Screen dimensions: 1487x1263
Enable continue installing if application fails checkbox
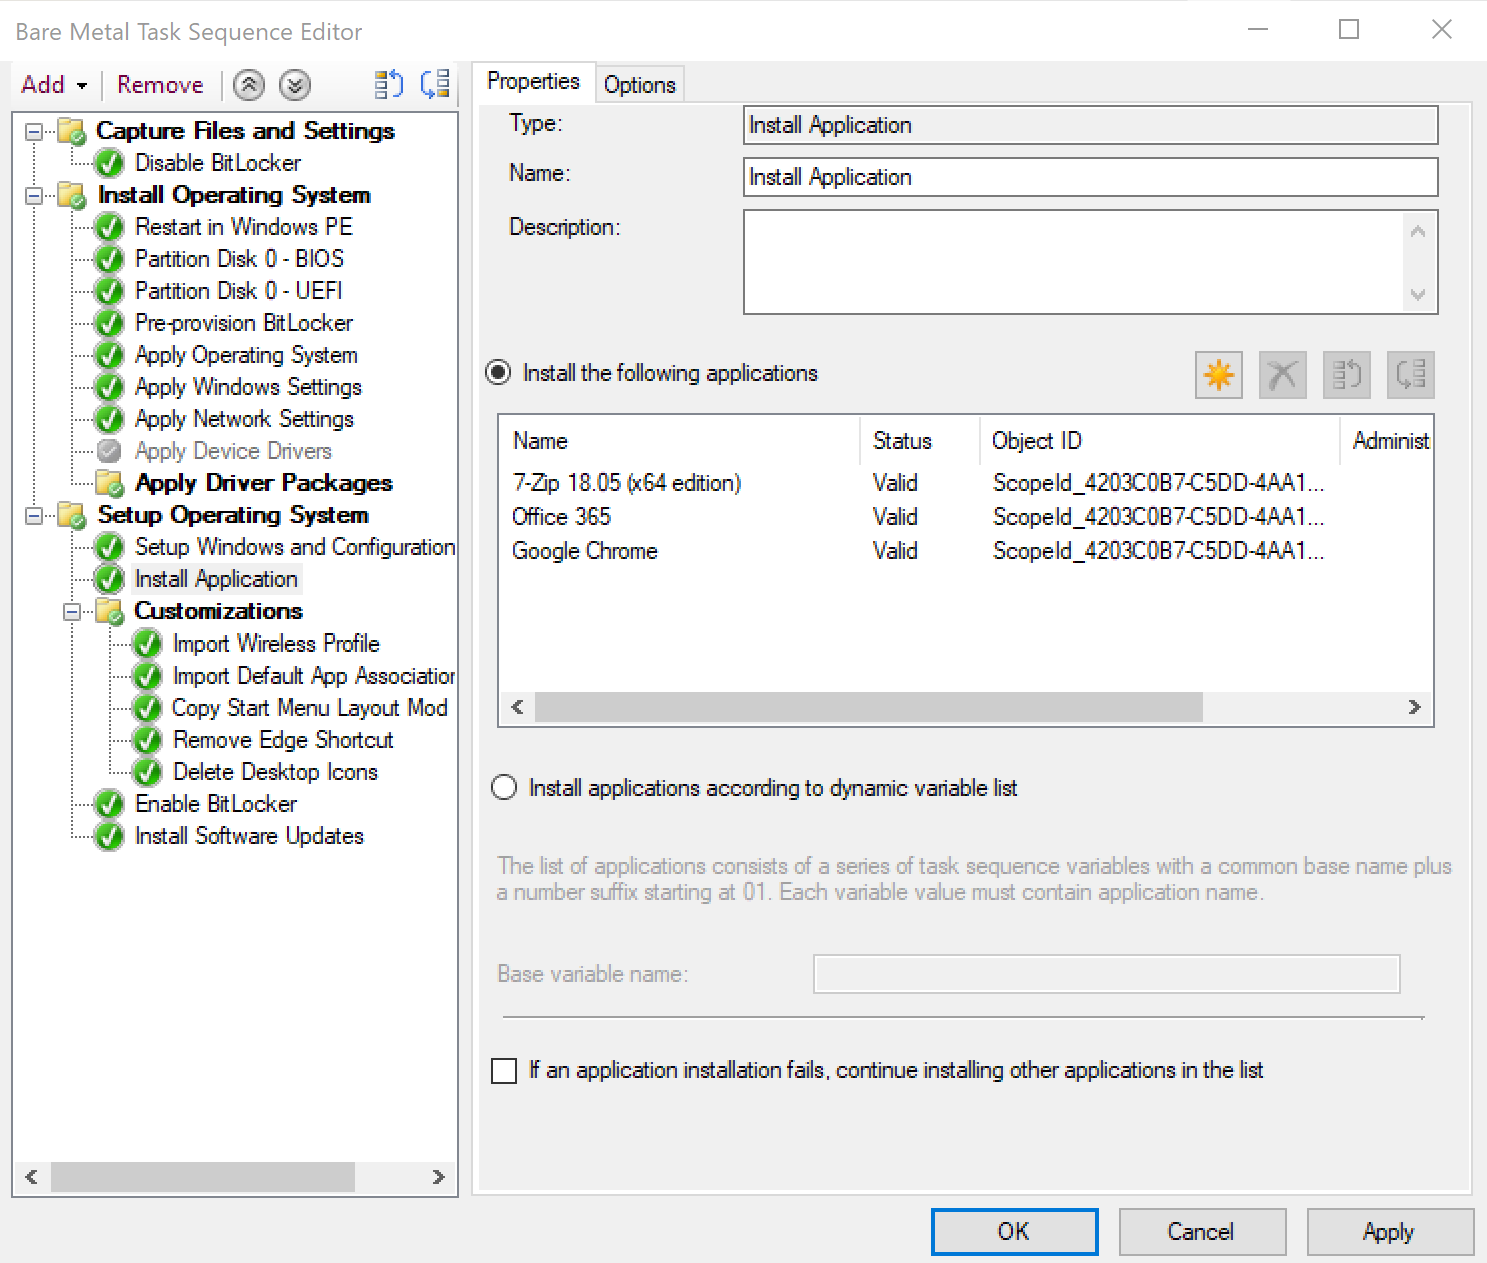click(x=504, y=1071)
